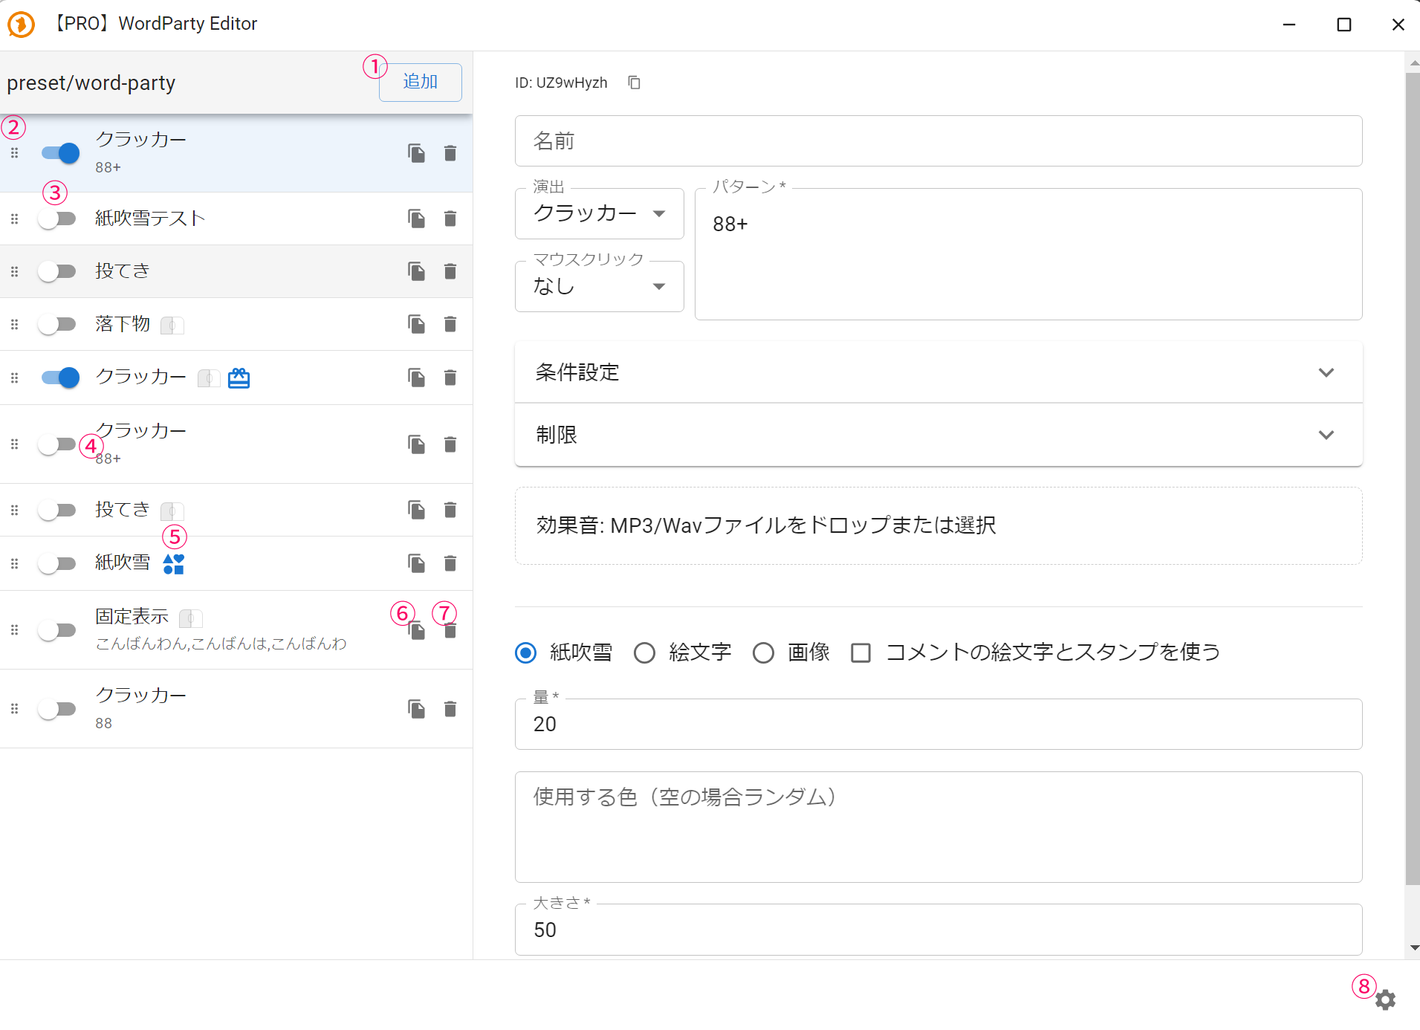Viewport: 1420px width, 1030px height.
Task: Open settings gear at bottom right
Action: (1385, 999)
